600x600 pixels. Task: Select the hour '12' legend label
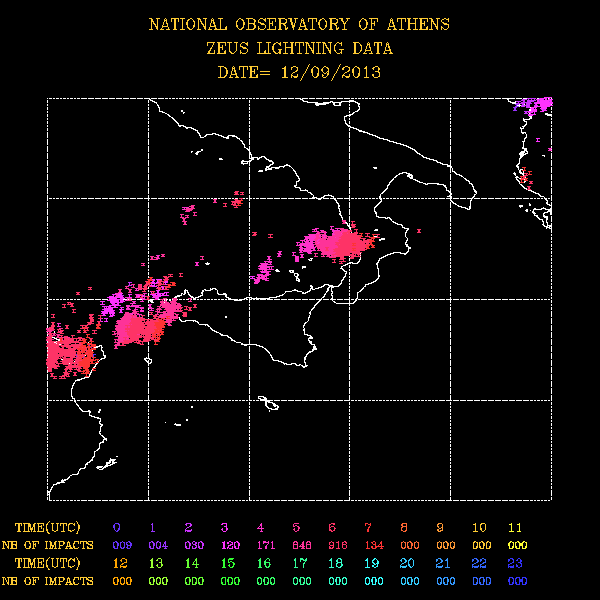[120, 563]
